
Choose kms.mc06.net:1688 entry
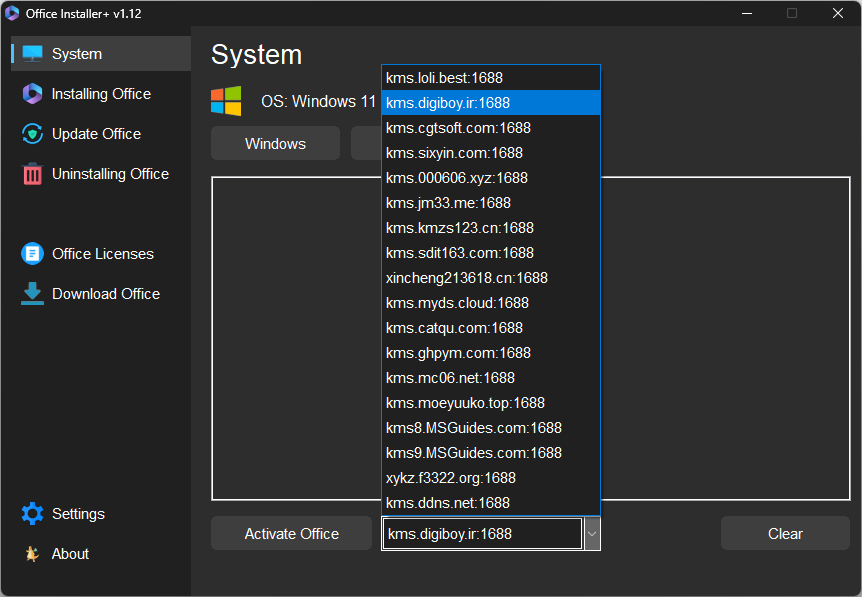(491, 378)
